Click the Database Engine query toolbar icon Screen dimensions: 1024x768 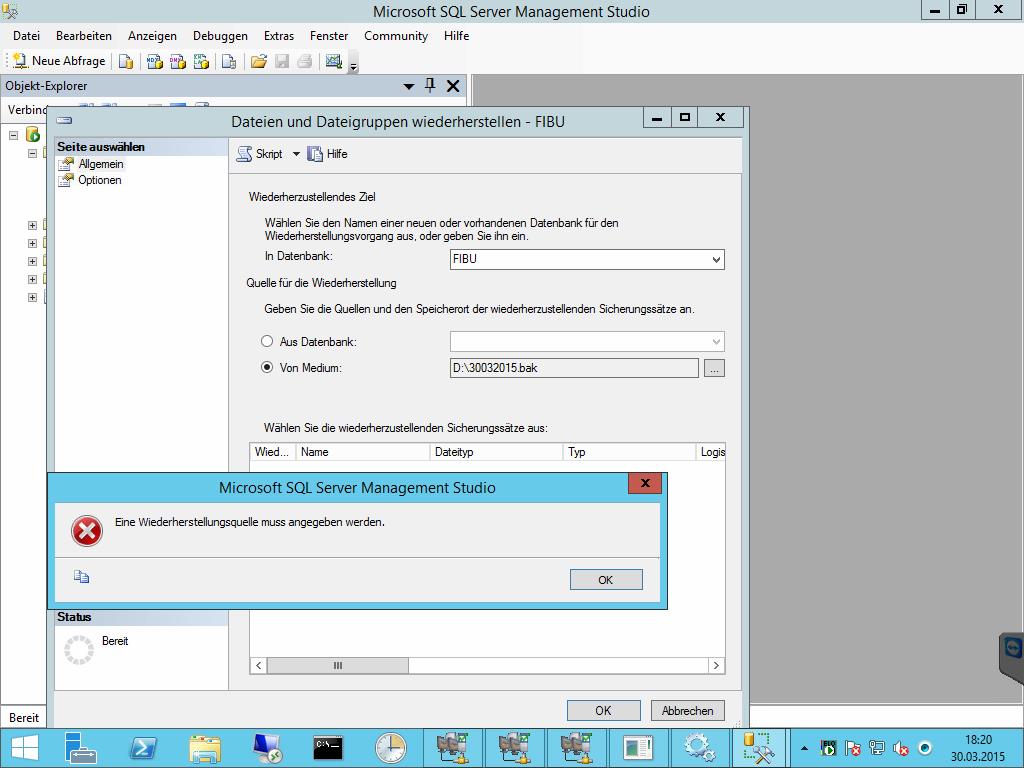tap(126, 61)
